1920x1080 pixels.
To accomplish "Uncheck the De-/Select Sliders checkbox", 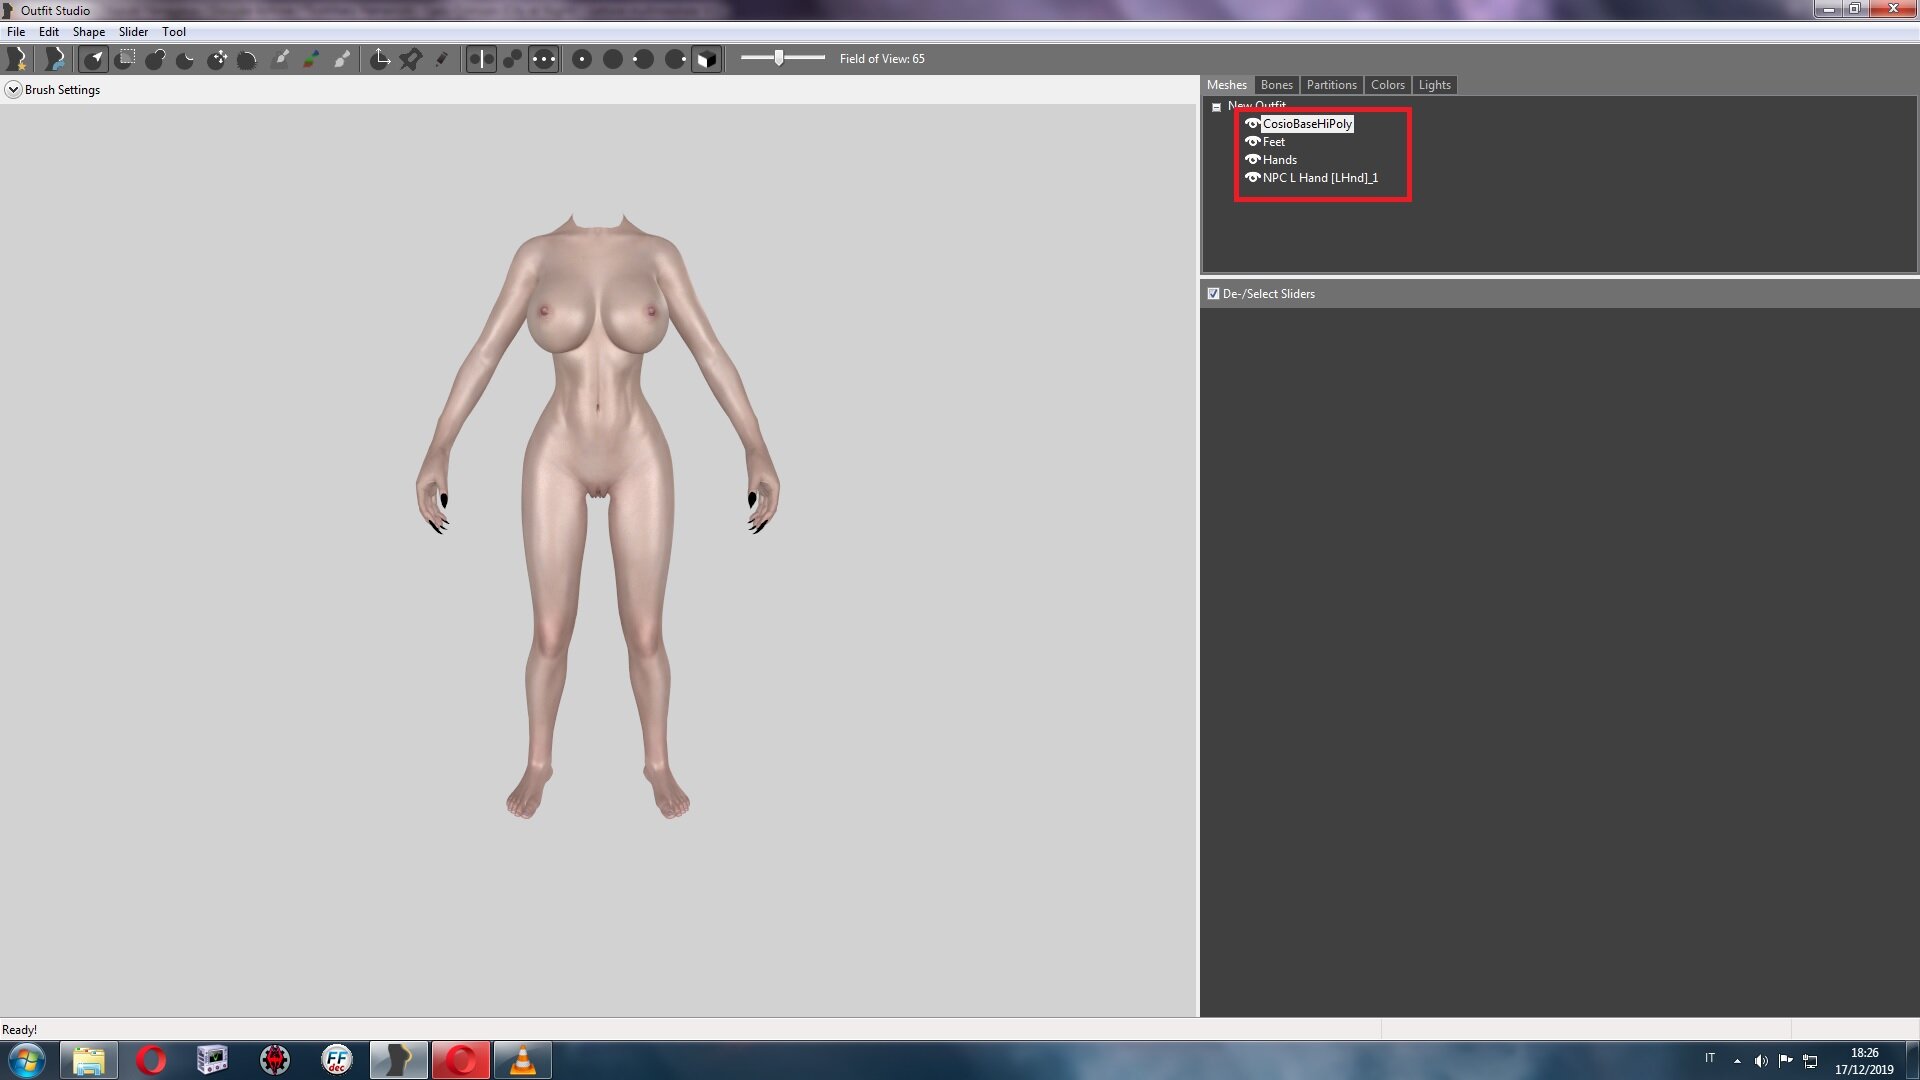I will 1213,294.
